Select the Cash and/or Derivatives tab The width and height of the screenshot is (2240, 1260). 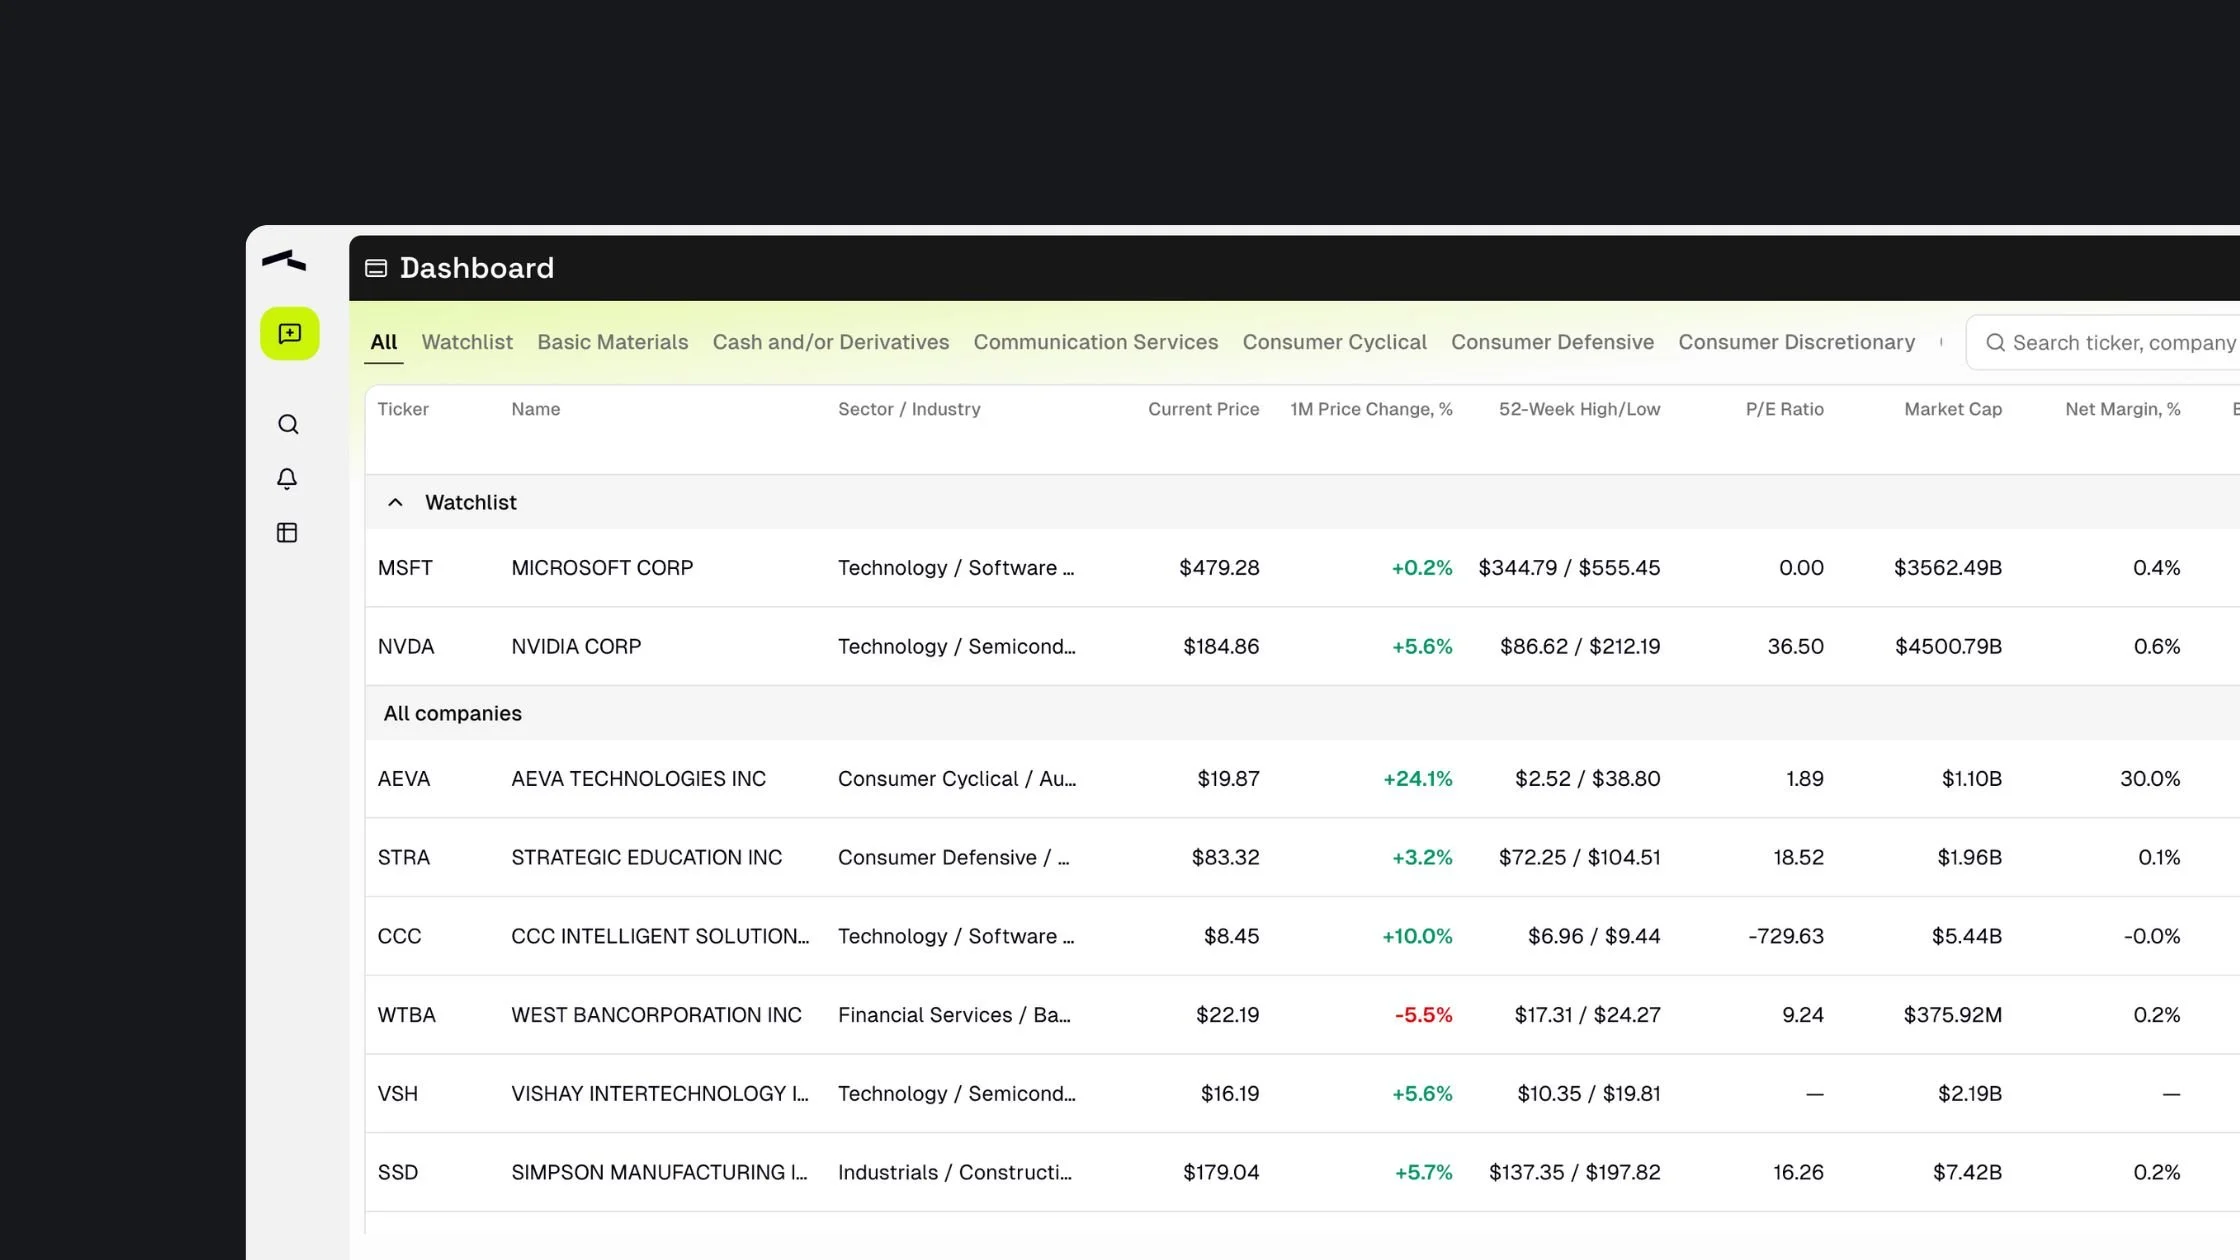pos(830,342)
